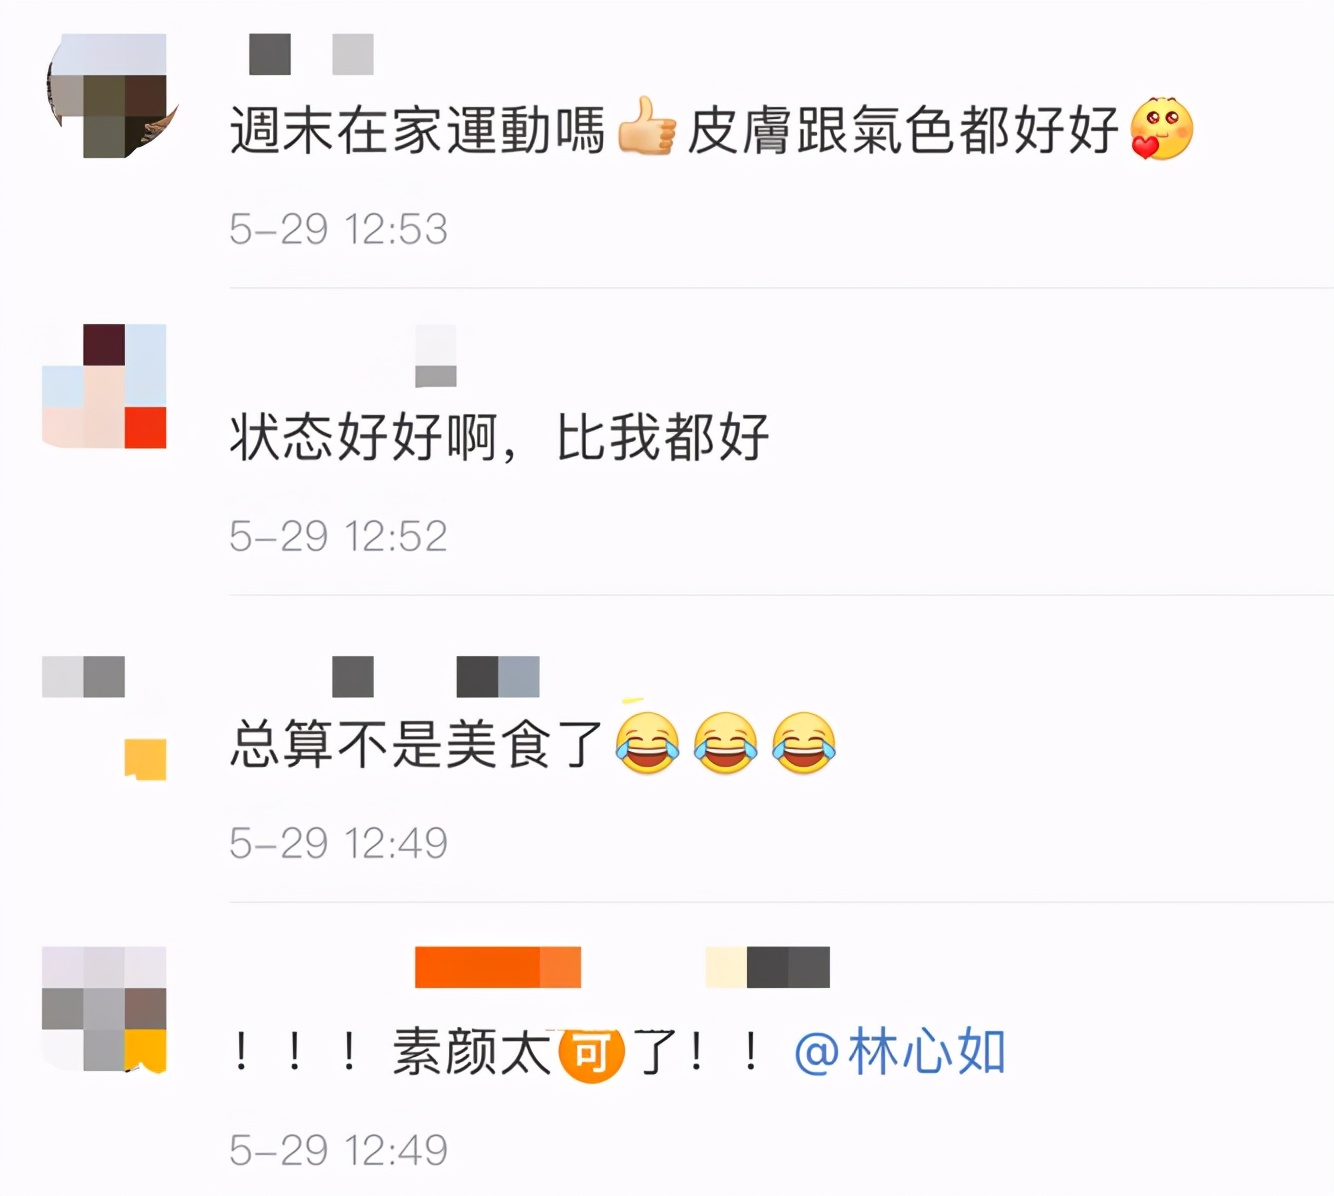Click the blushing heart emoji
1334x1196 pixels.
1161,128
